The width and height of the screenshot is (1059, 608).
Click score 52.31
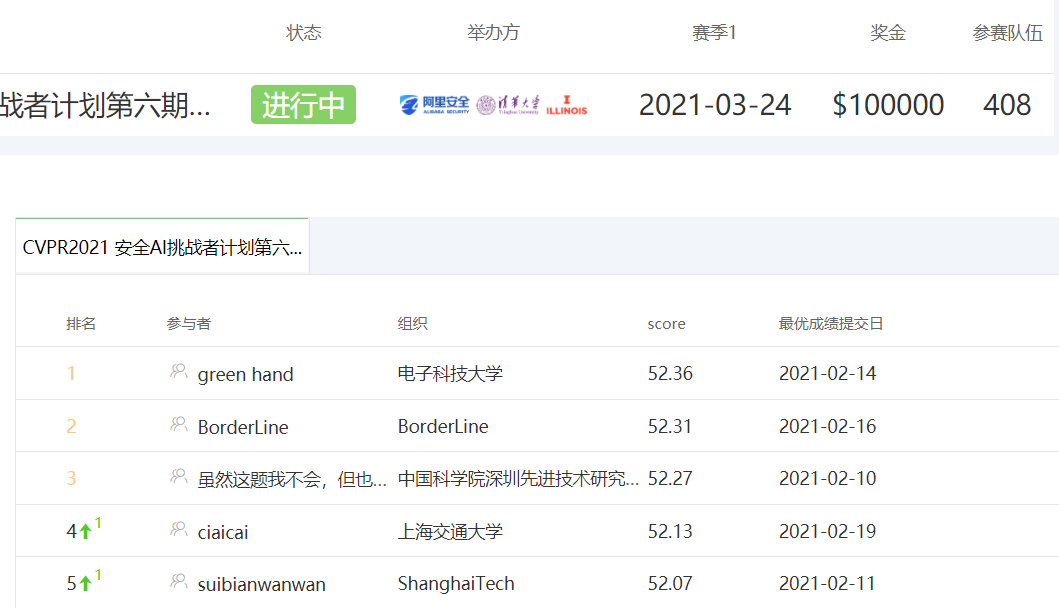pyautogui.click(x=670, y=426)
